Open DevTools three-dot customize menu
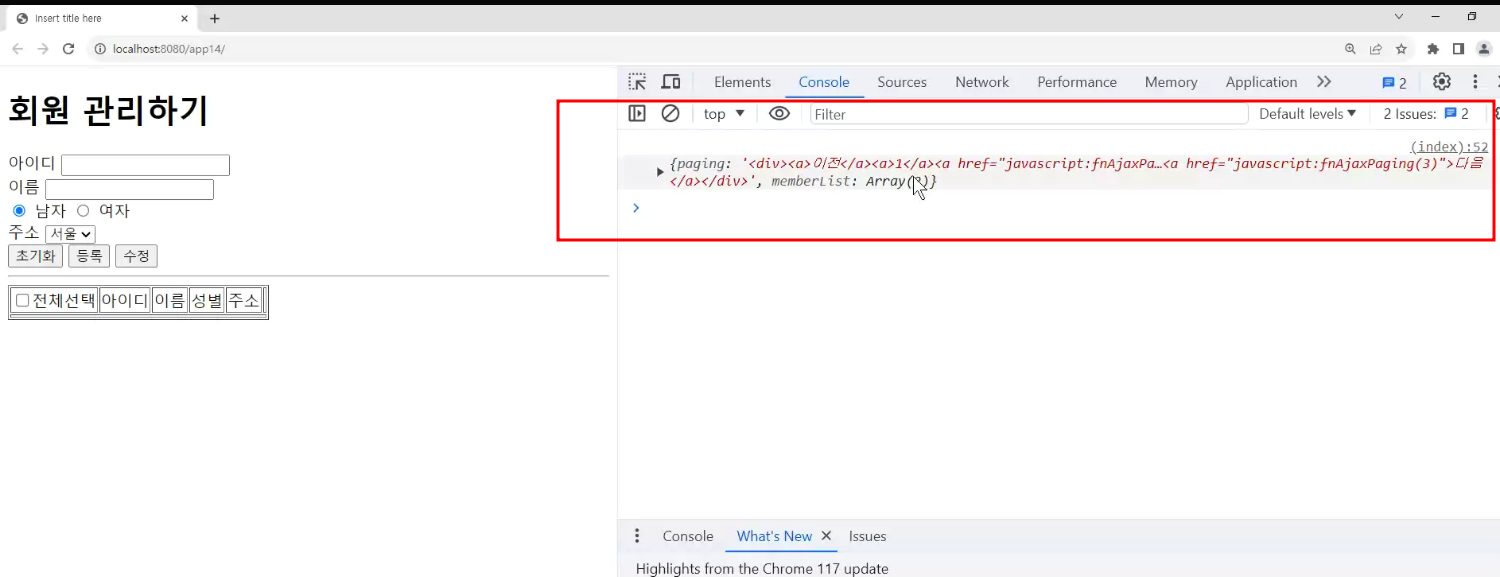The image size is (1500, 577). tap(1475, 82)
